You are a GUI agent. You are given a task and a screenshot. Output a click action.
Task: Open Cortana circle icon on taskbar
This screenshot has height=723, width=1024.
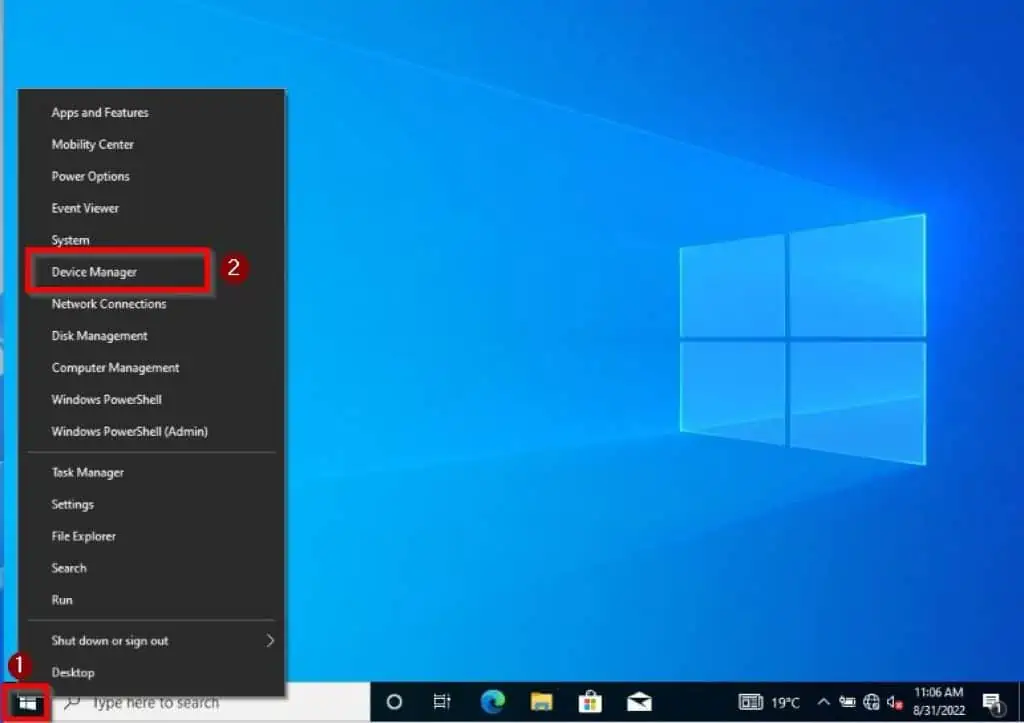point(394,703)
